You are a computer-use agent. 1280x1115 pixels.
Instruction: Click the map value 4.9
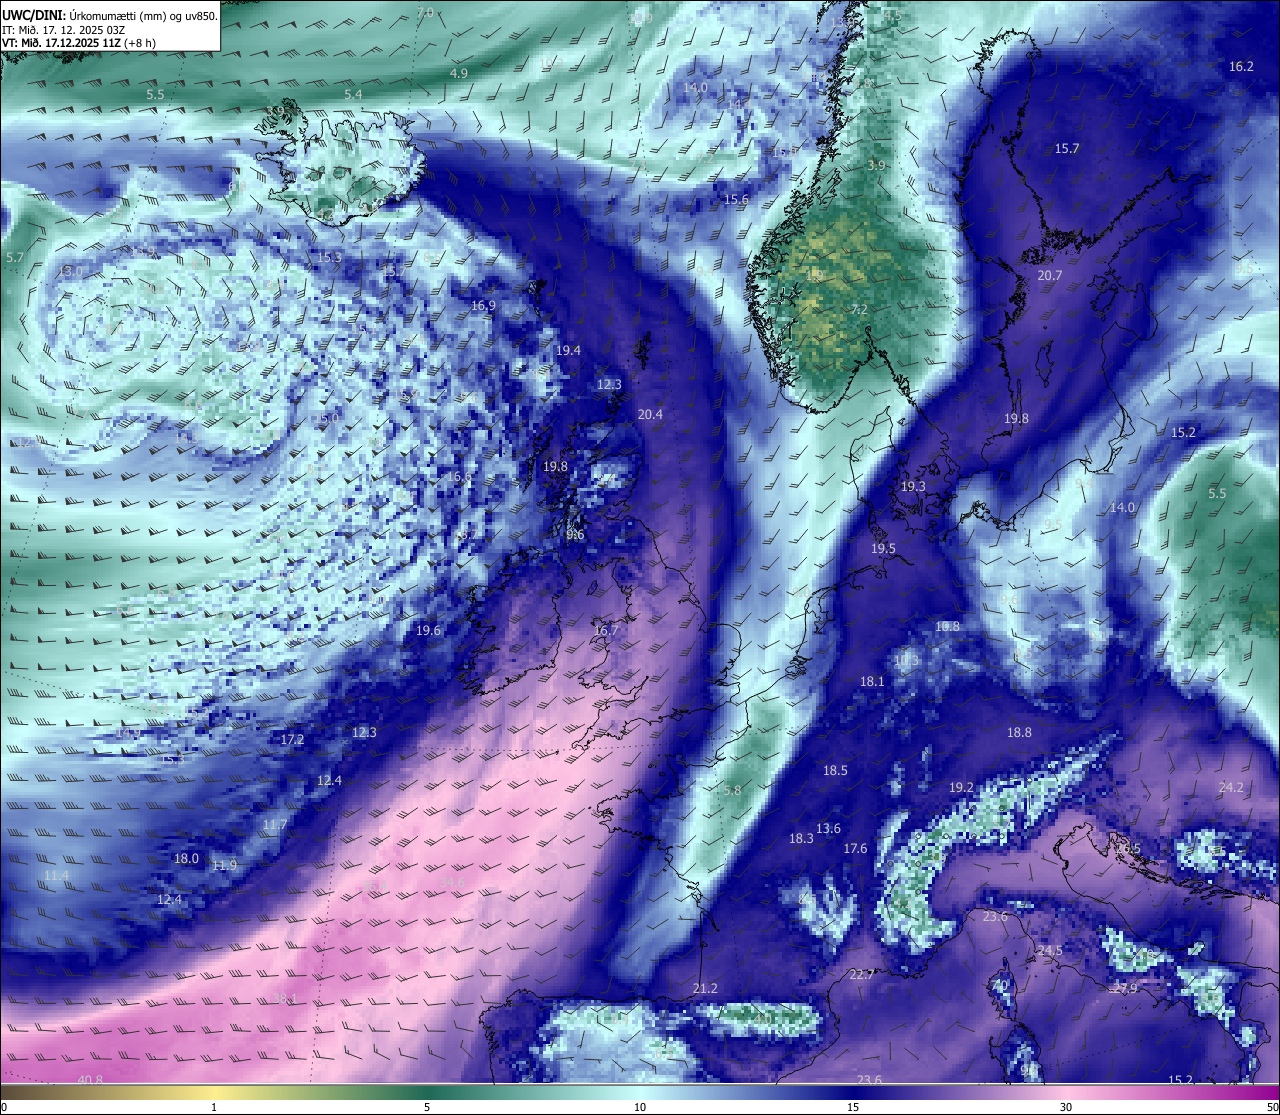459,73
